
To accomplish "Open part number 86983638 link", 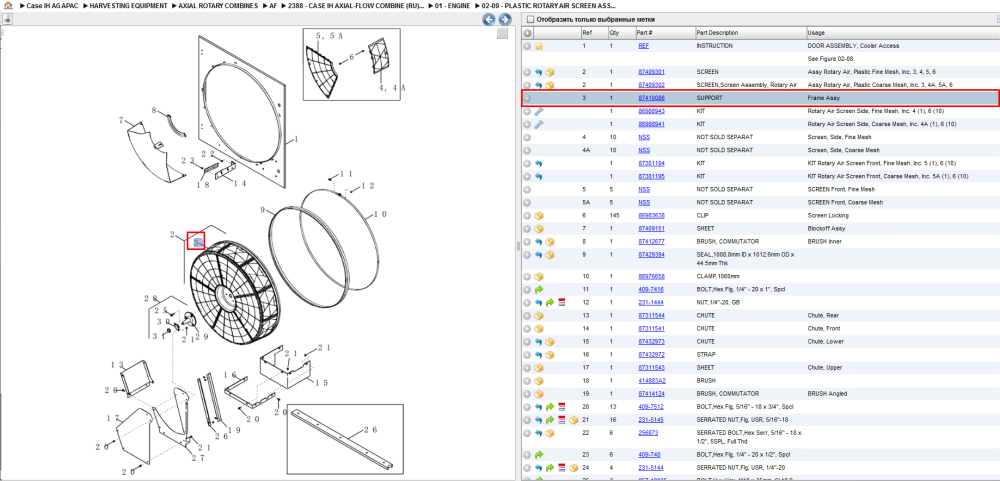I will coord(651,216).
